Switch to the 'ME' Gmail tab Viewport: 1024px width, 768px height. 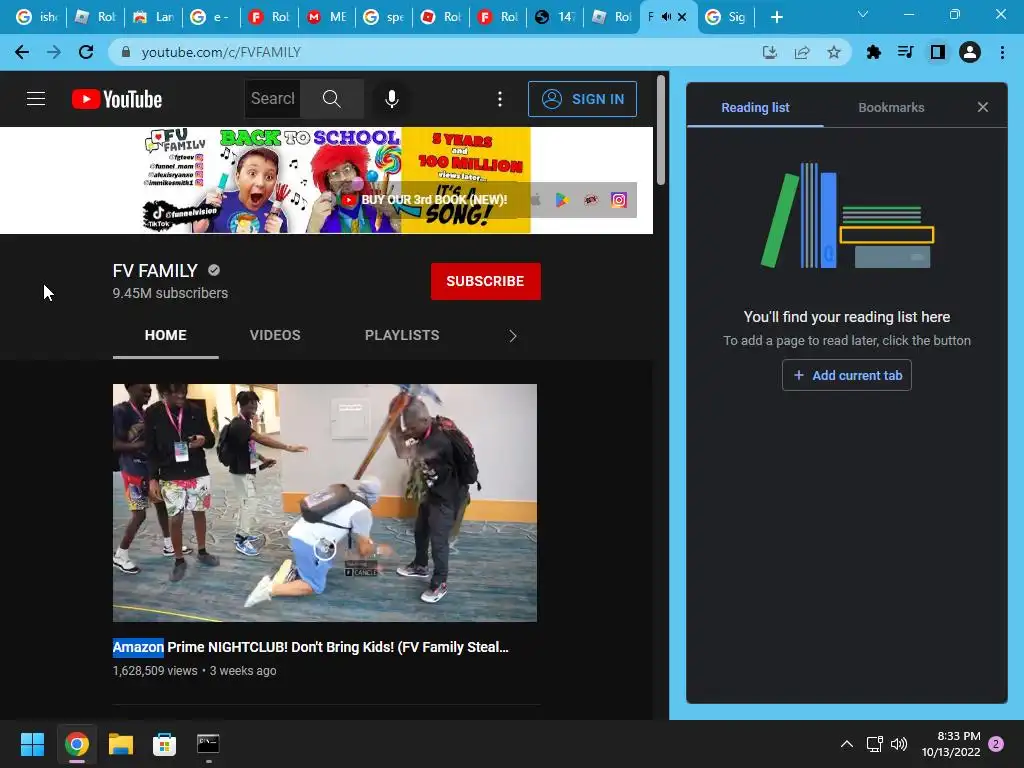click(x=327, y=17)
